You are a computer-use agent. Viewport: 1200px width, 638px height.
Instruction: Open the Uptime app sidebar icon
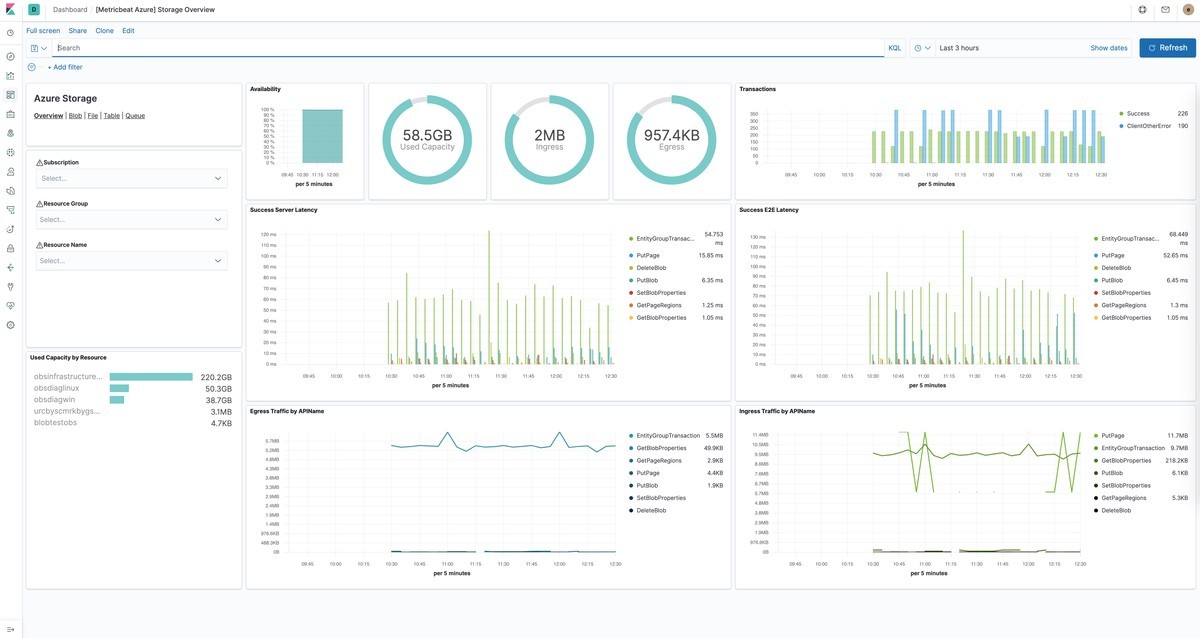click(10, 229)
